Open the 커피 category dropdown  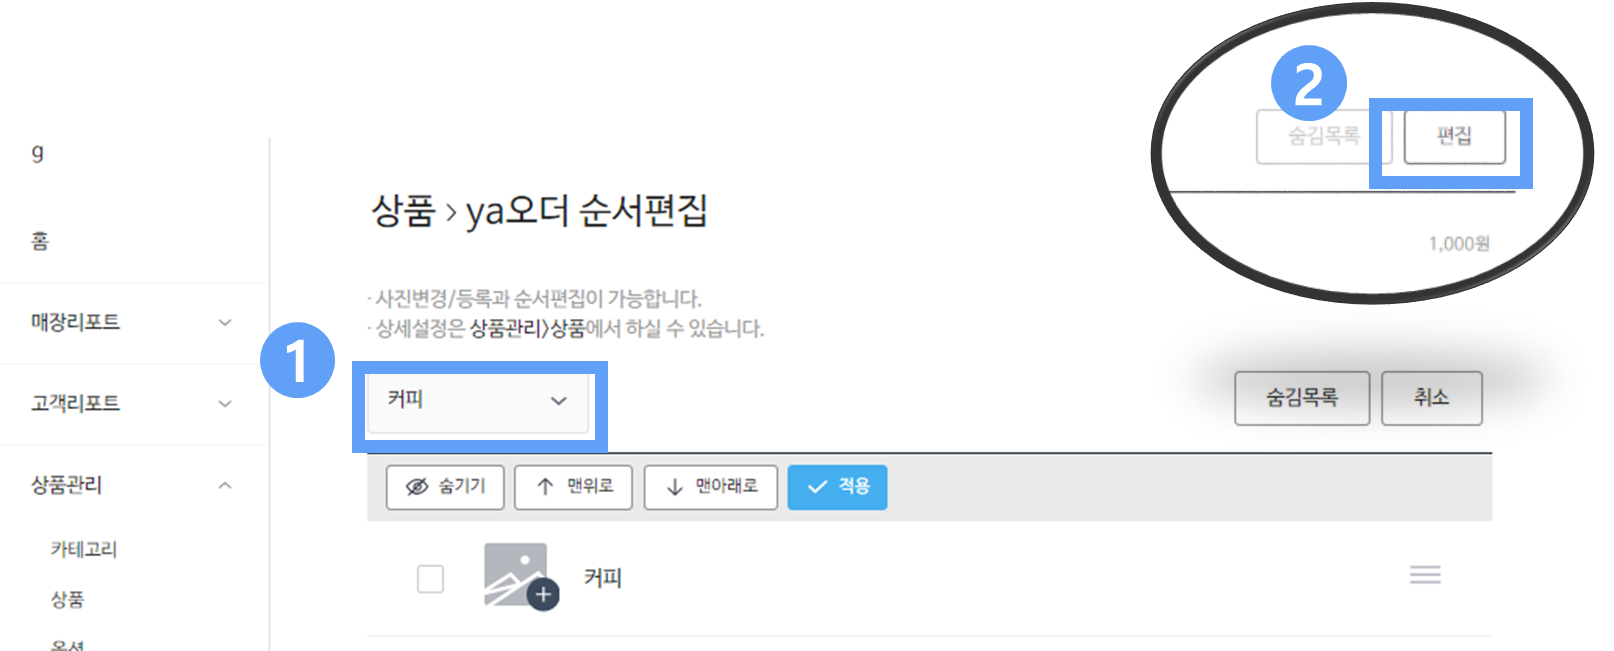pos(478,402)
